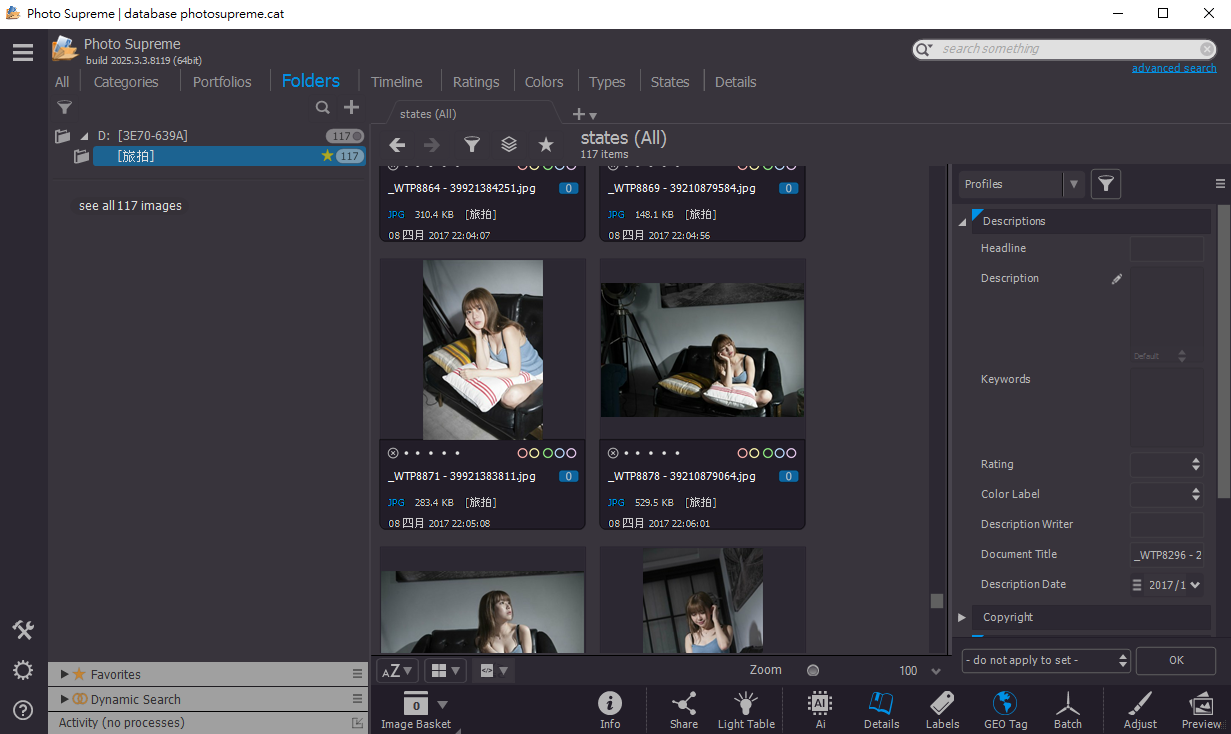Open the Batch tool
This screenshot has height=734, width=1231.
coord(1067,709)
